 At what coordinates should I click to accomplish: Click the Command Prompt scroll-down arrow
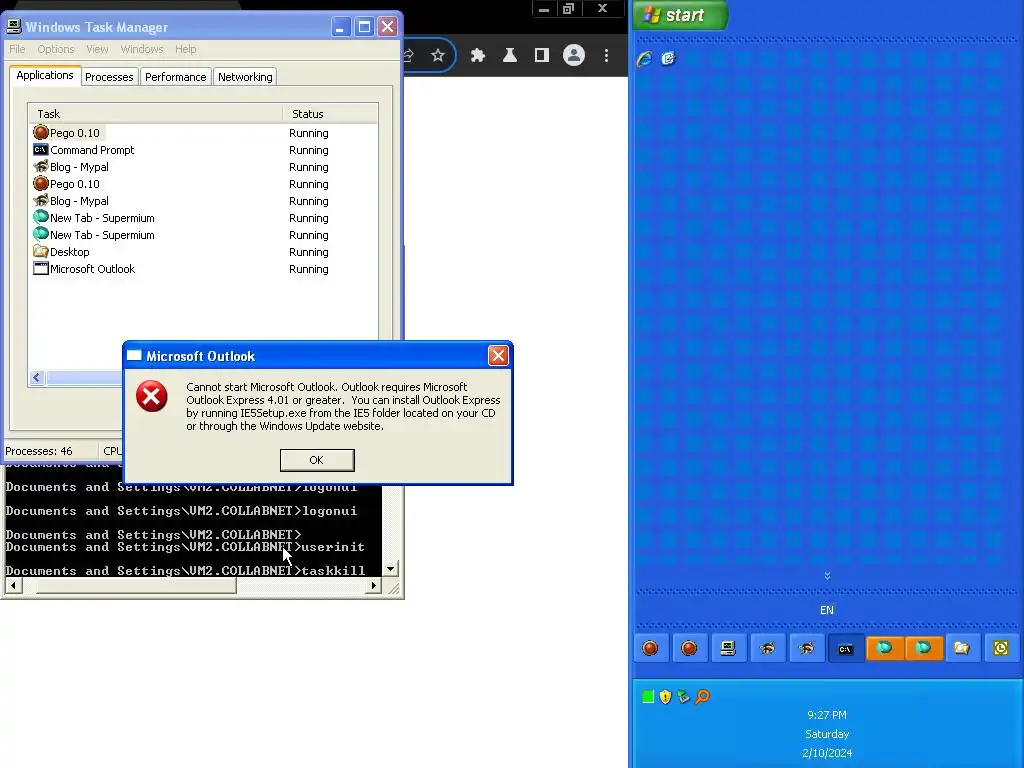coord(390,569)
